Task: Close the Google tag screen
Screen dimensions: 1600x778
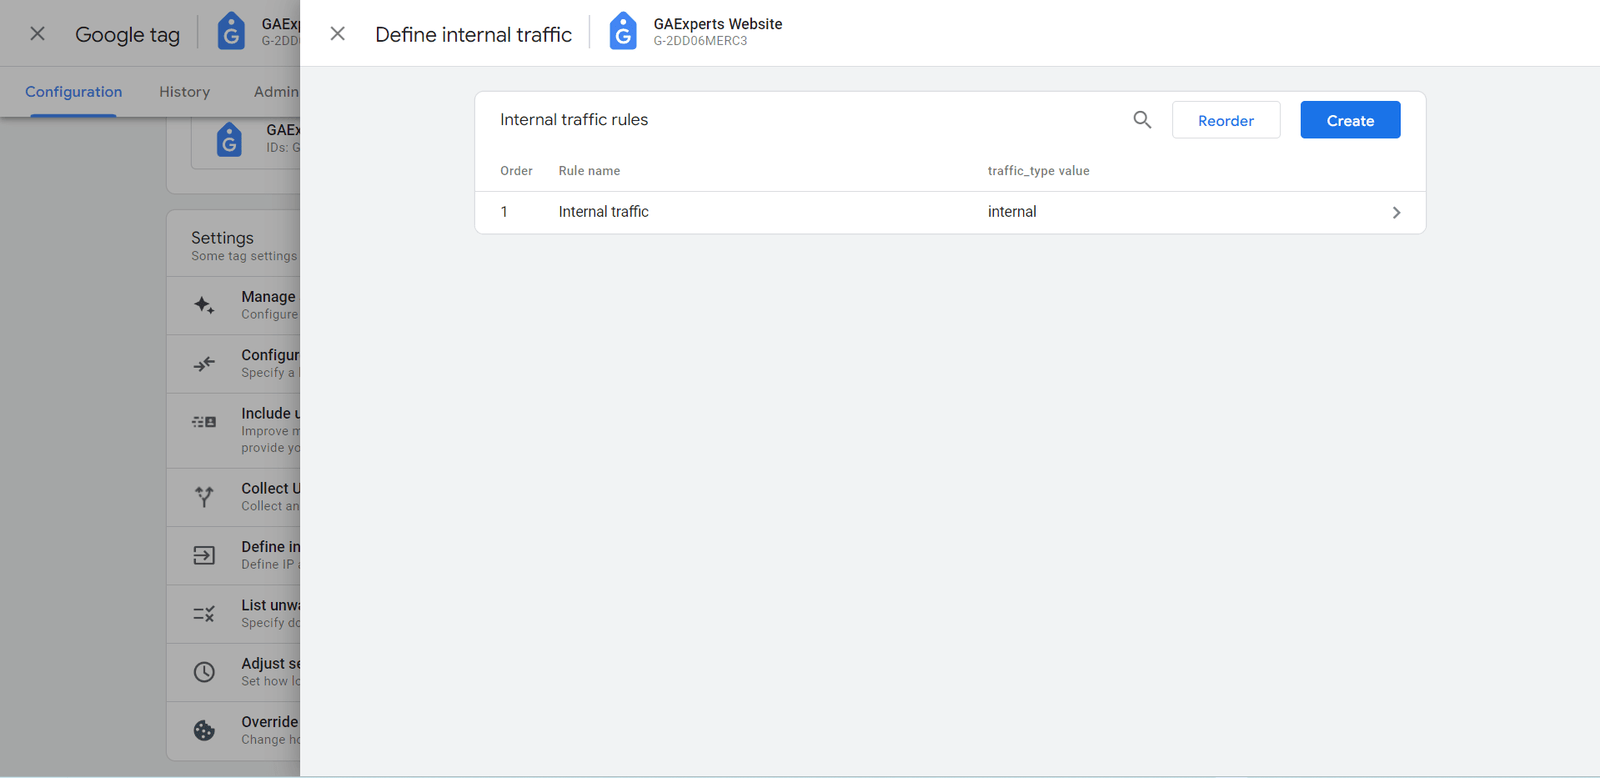Action: tap(37, 33)
